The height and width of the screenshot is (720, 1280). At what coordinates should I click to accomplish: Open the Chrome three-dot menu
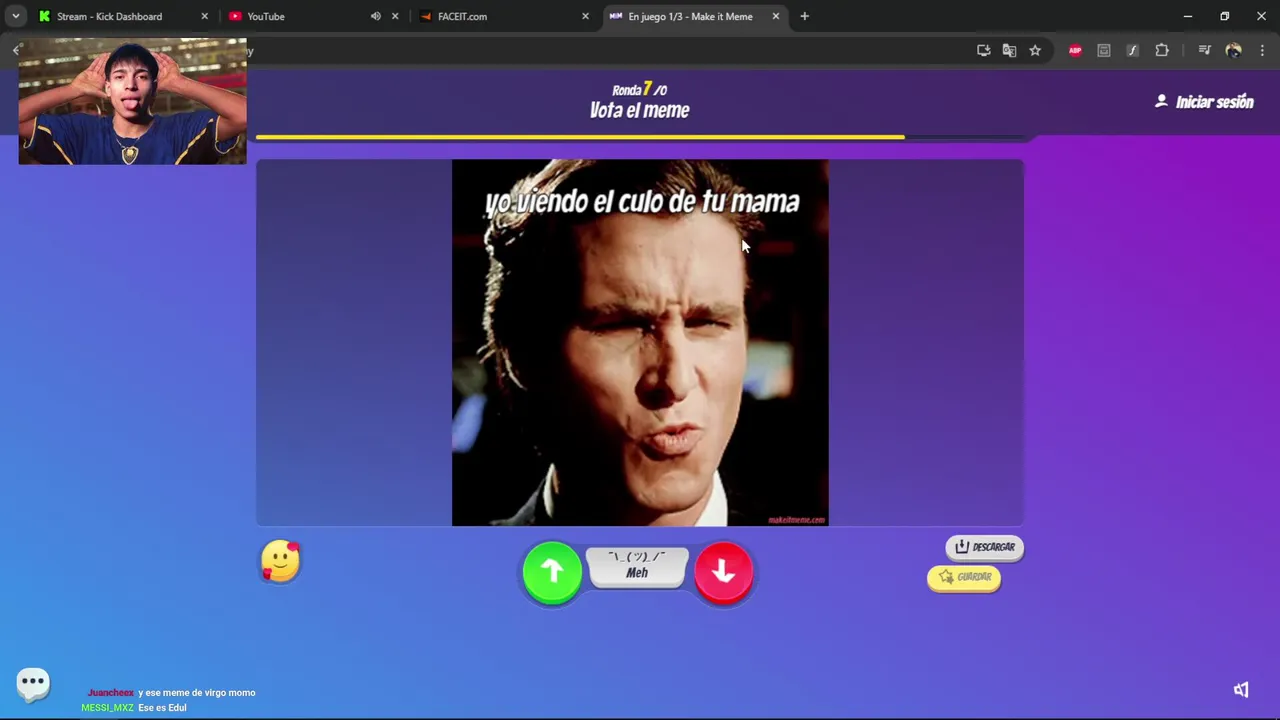(1262, 50)
